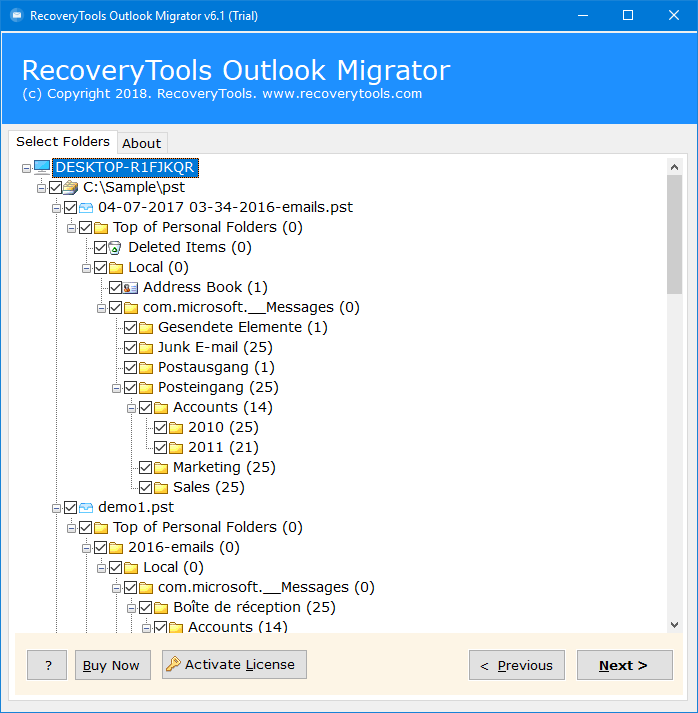Click the folder icon of Gesendete Elemente
This screenshot has width=698, height=713.
coord(146,327)
